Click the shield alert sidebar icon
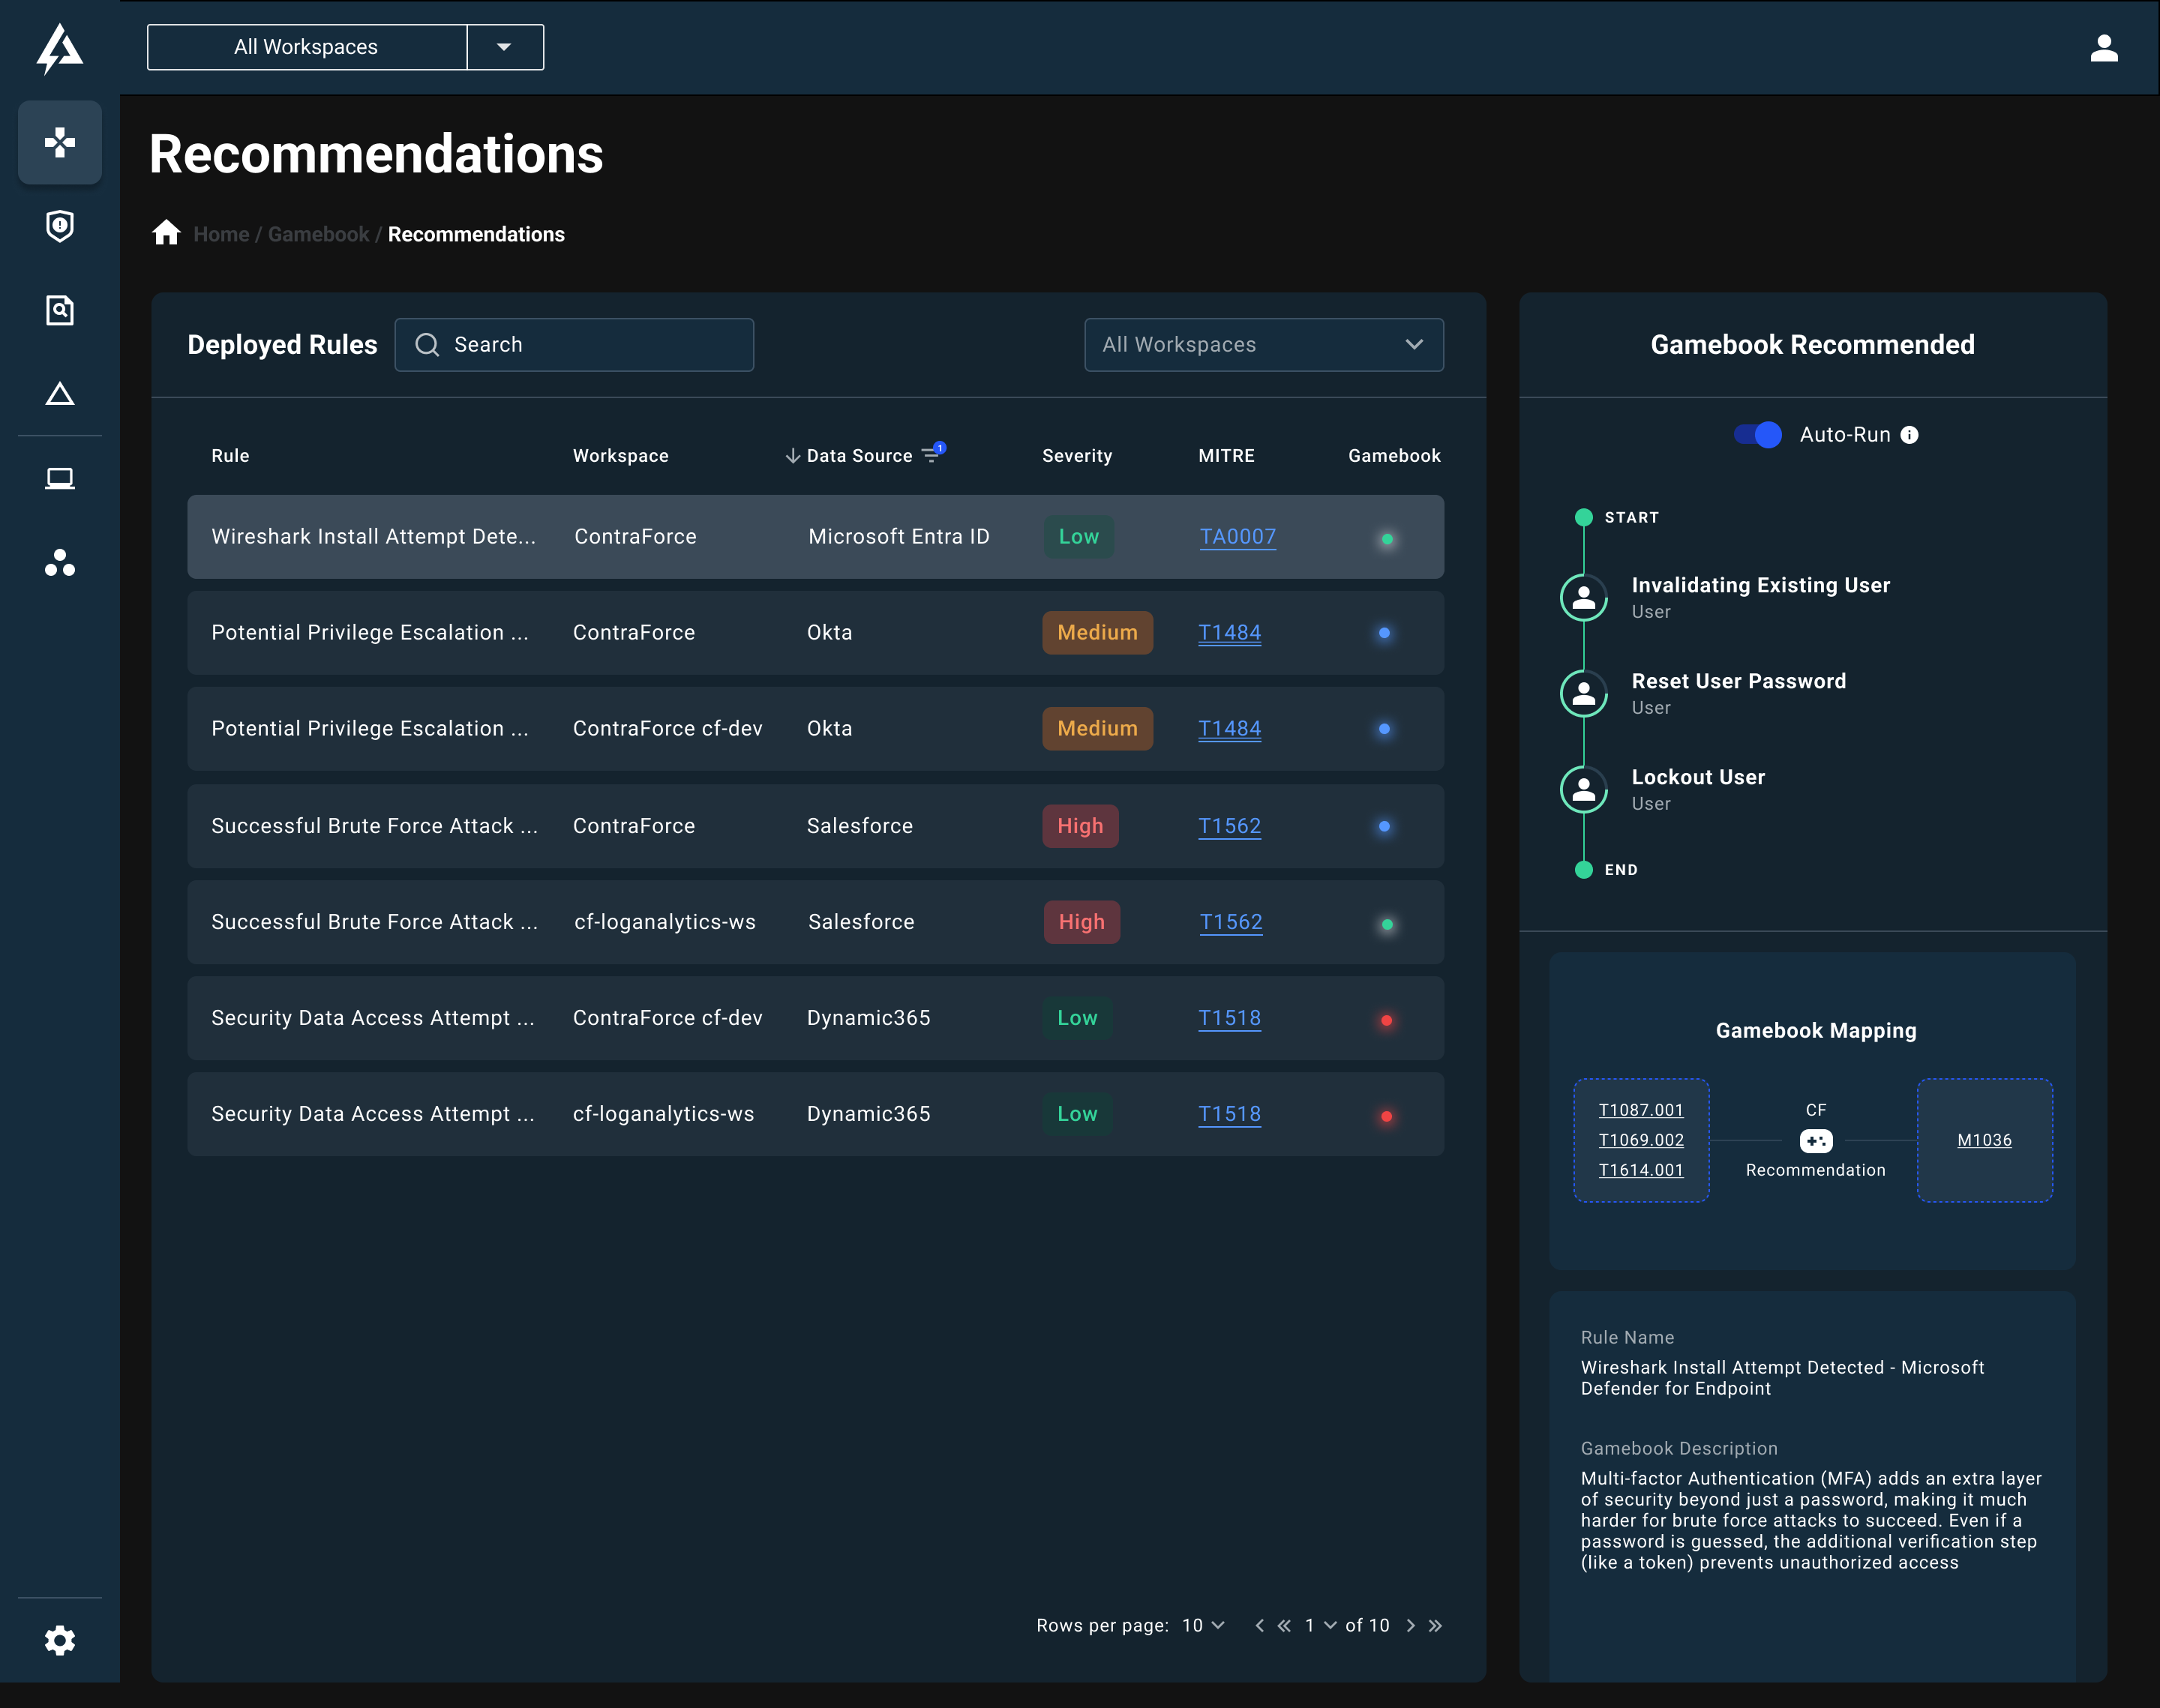Screen dimensions: 2160x1708 (x=60, y=226)
